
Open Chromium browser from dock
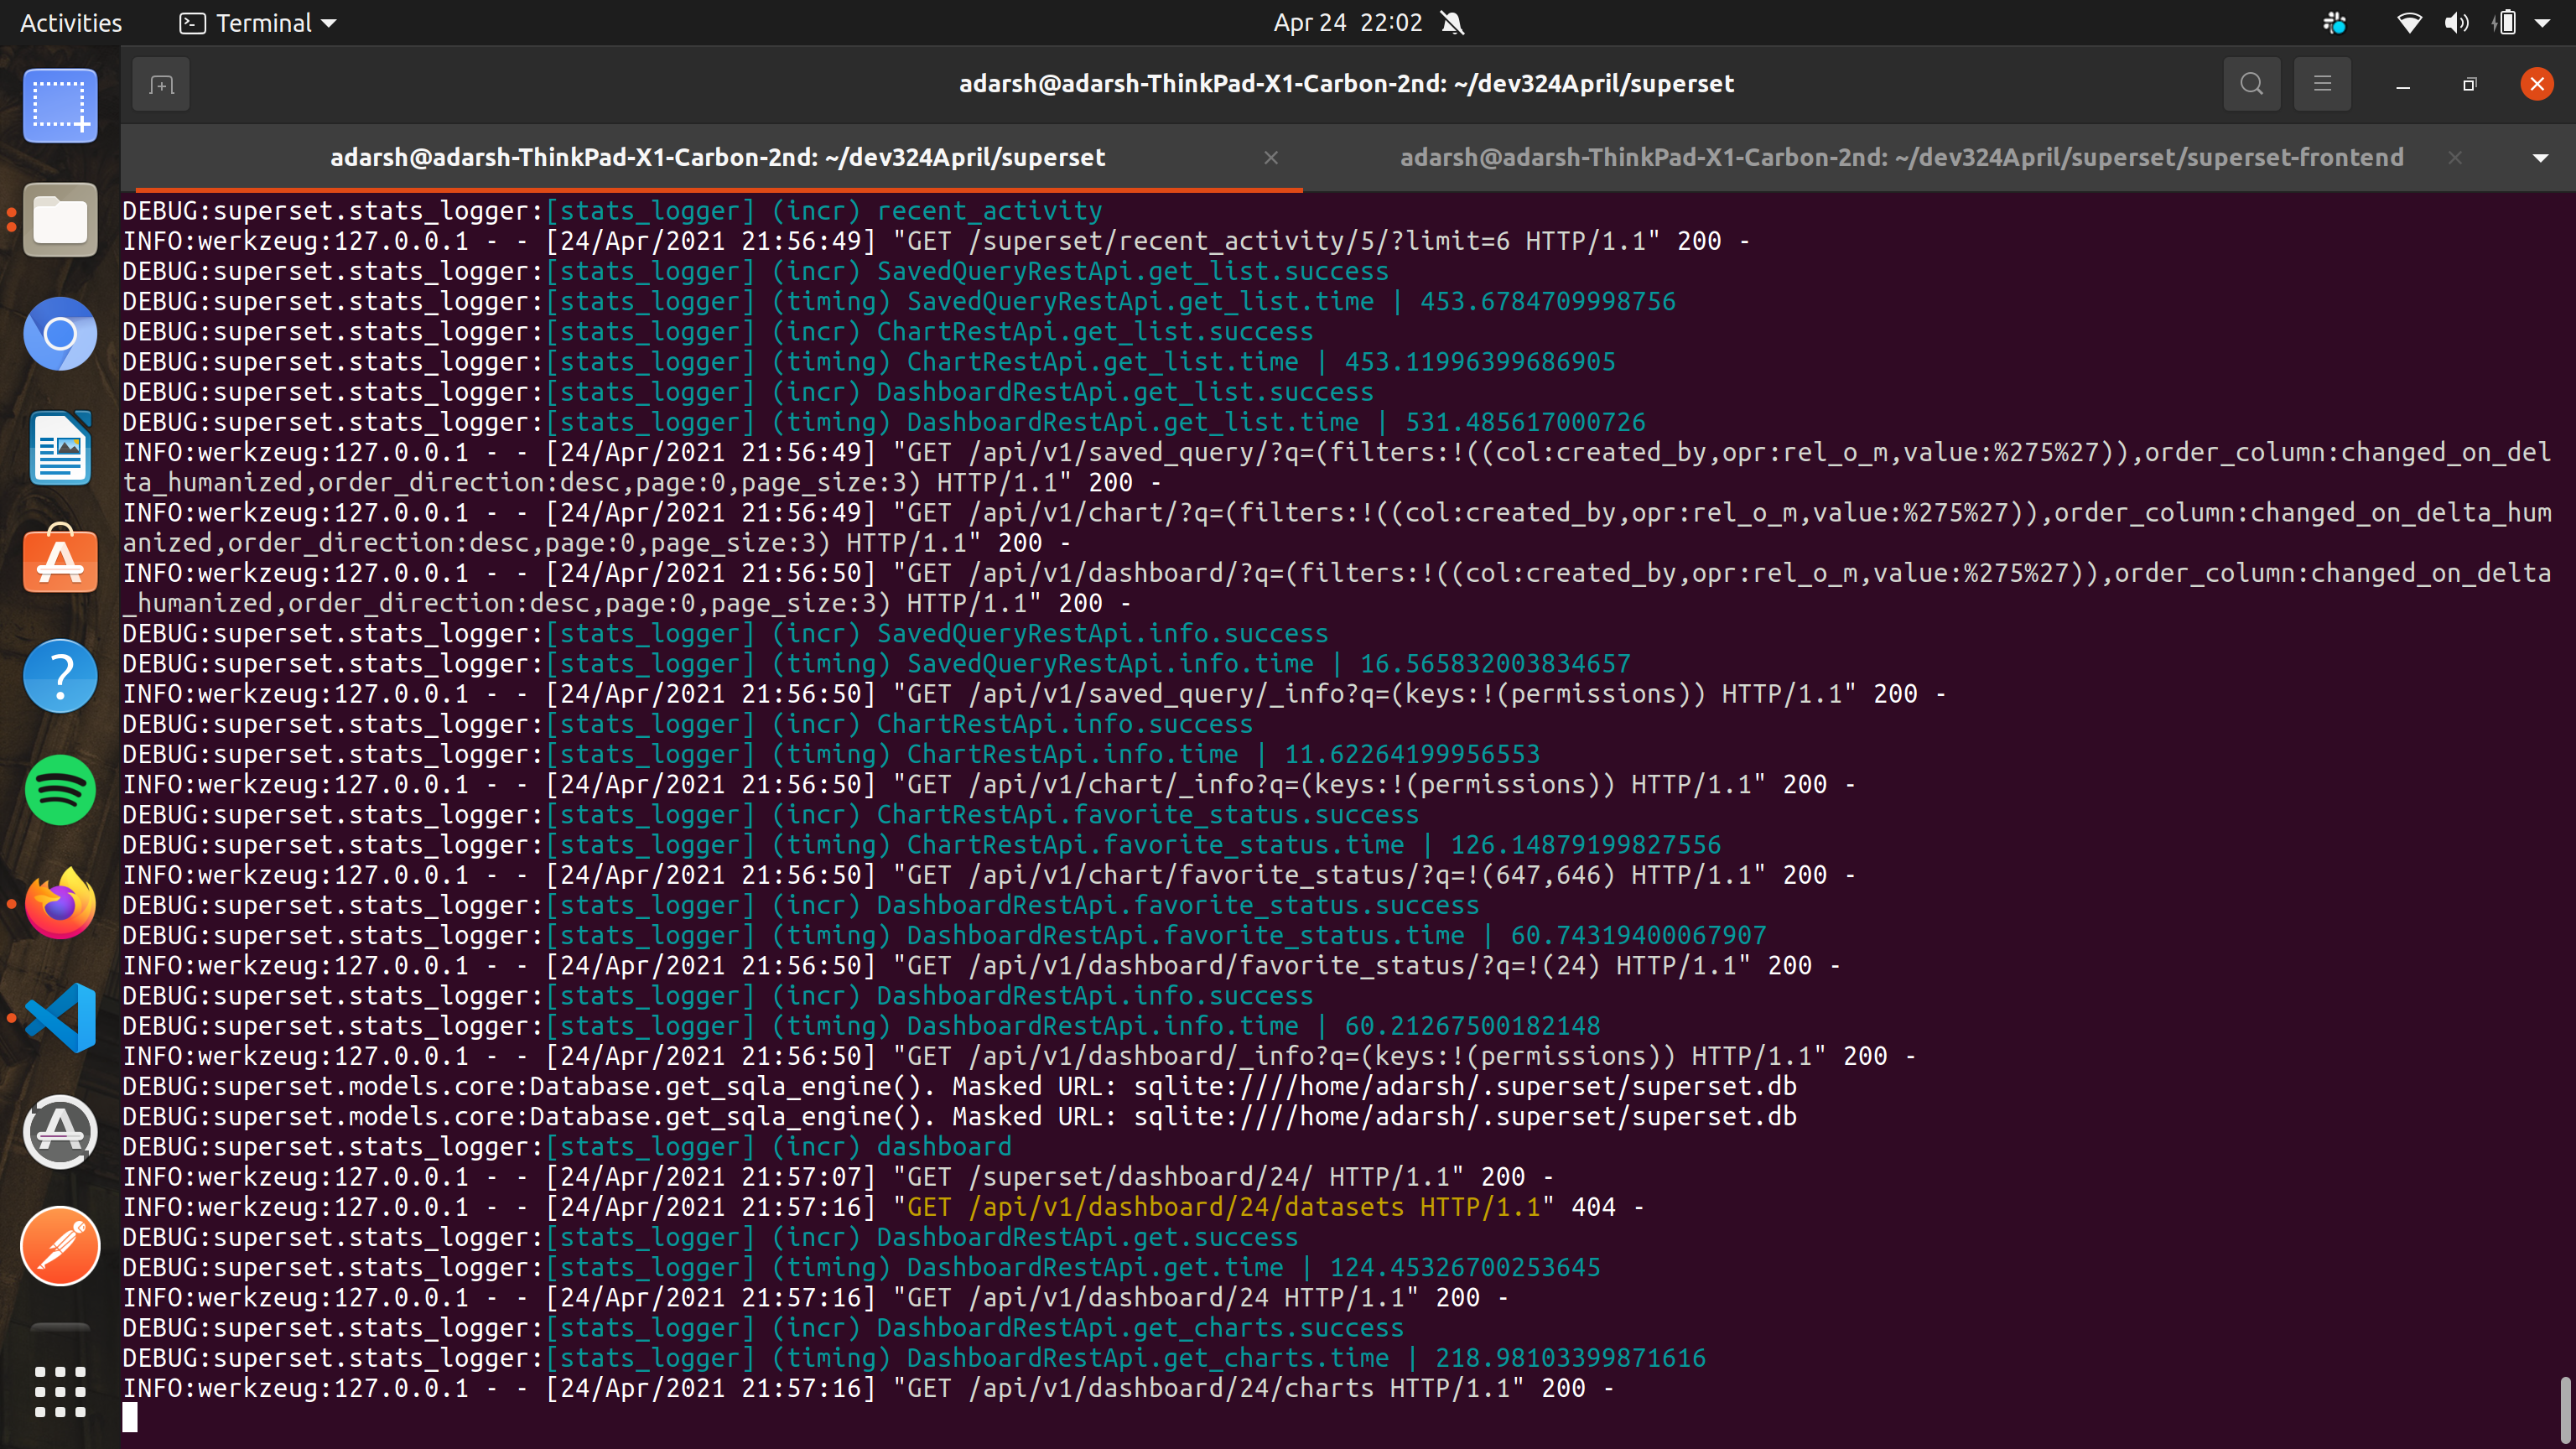(60, 334)
